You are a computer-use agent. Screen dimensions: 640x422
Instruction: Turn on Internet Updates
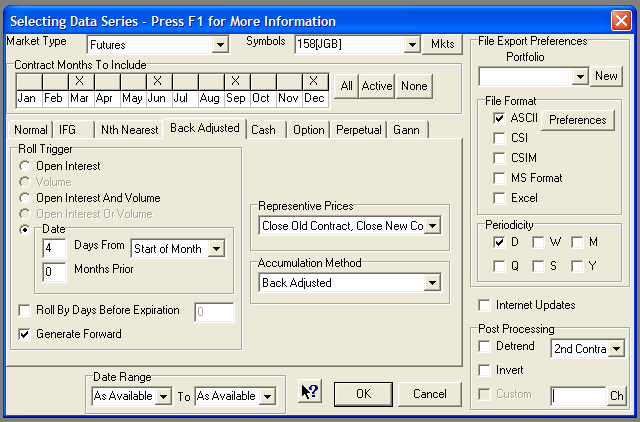click(484, 305)
